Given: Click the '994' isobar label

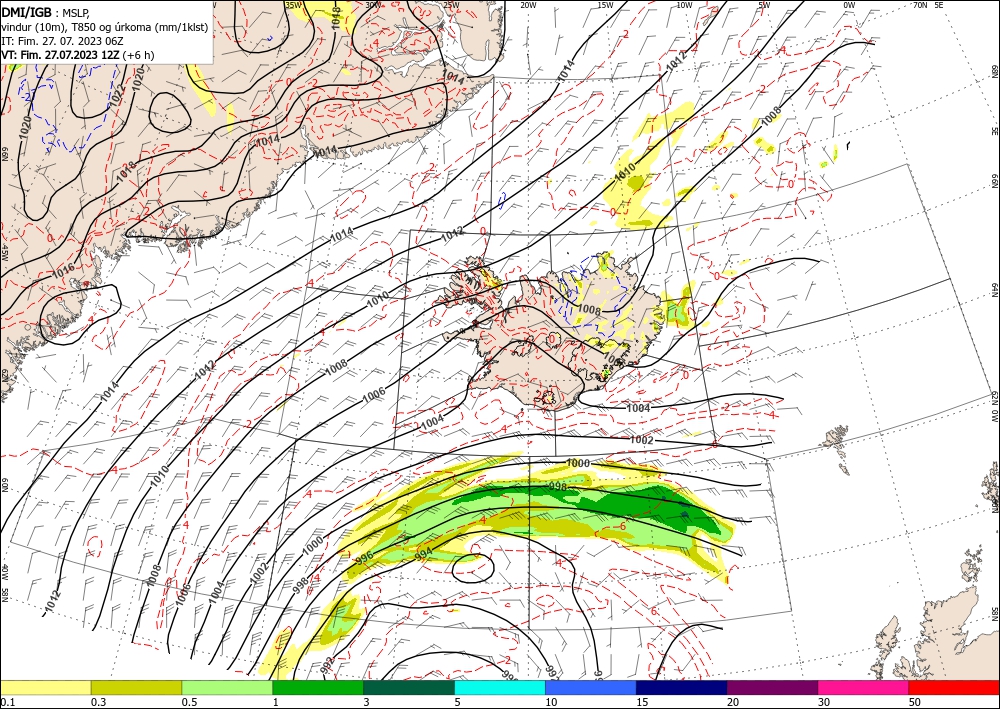Looking at the screenshot, I should pyautogui.click(x=423, y=552).
